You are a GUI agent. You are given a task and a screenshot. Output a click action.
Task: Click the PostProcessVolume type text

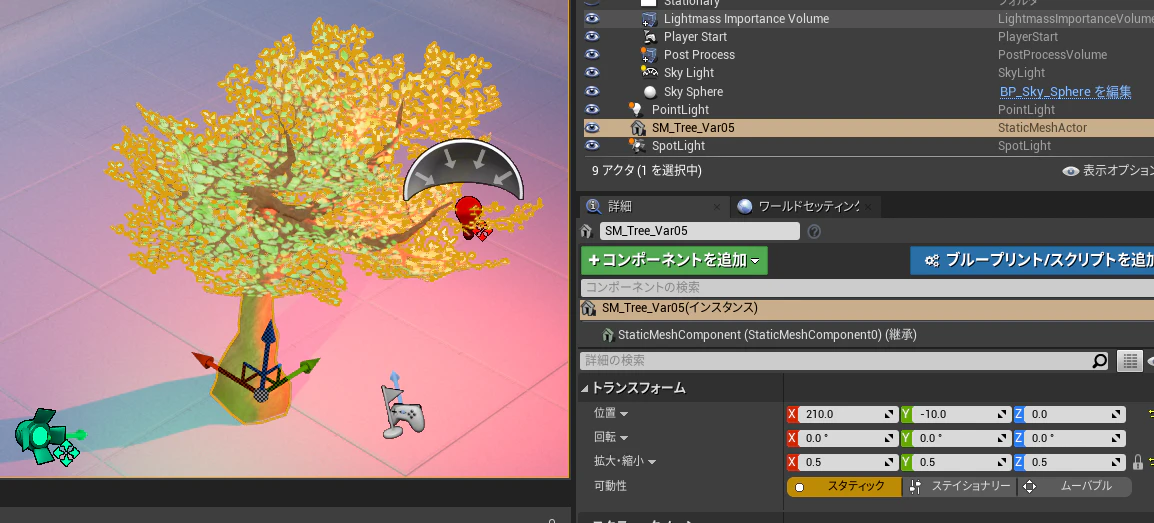click(x=1052, y=55)
